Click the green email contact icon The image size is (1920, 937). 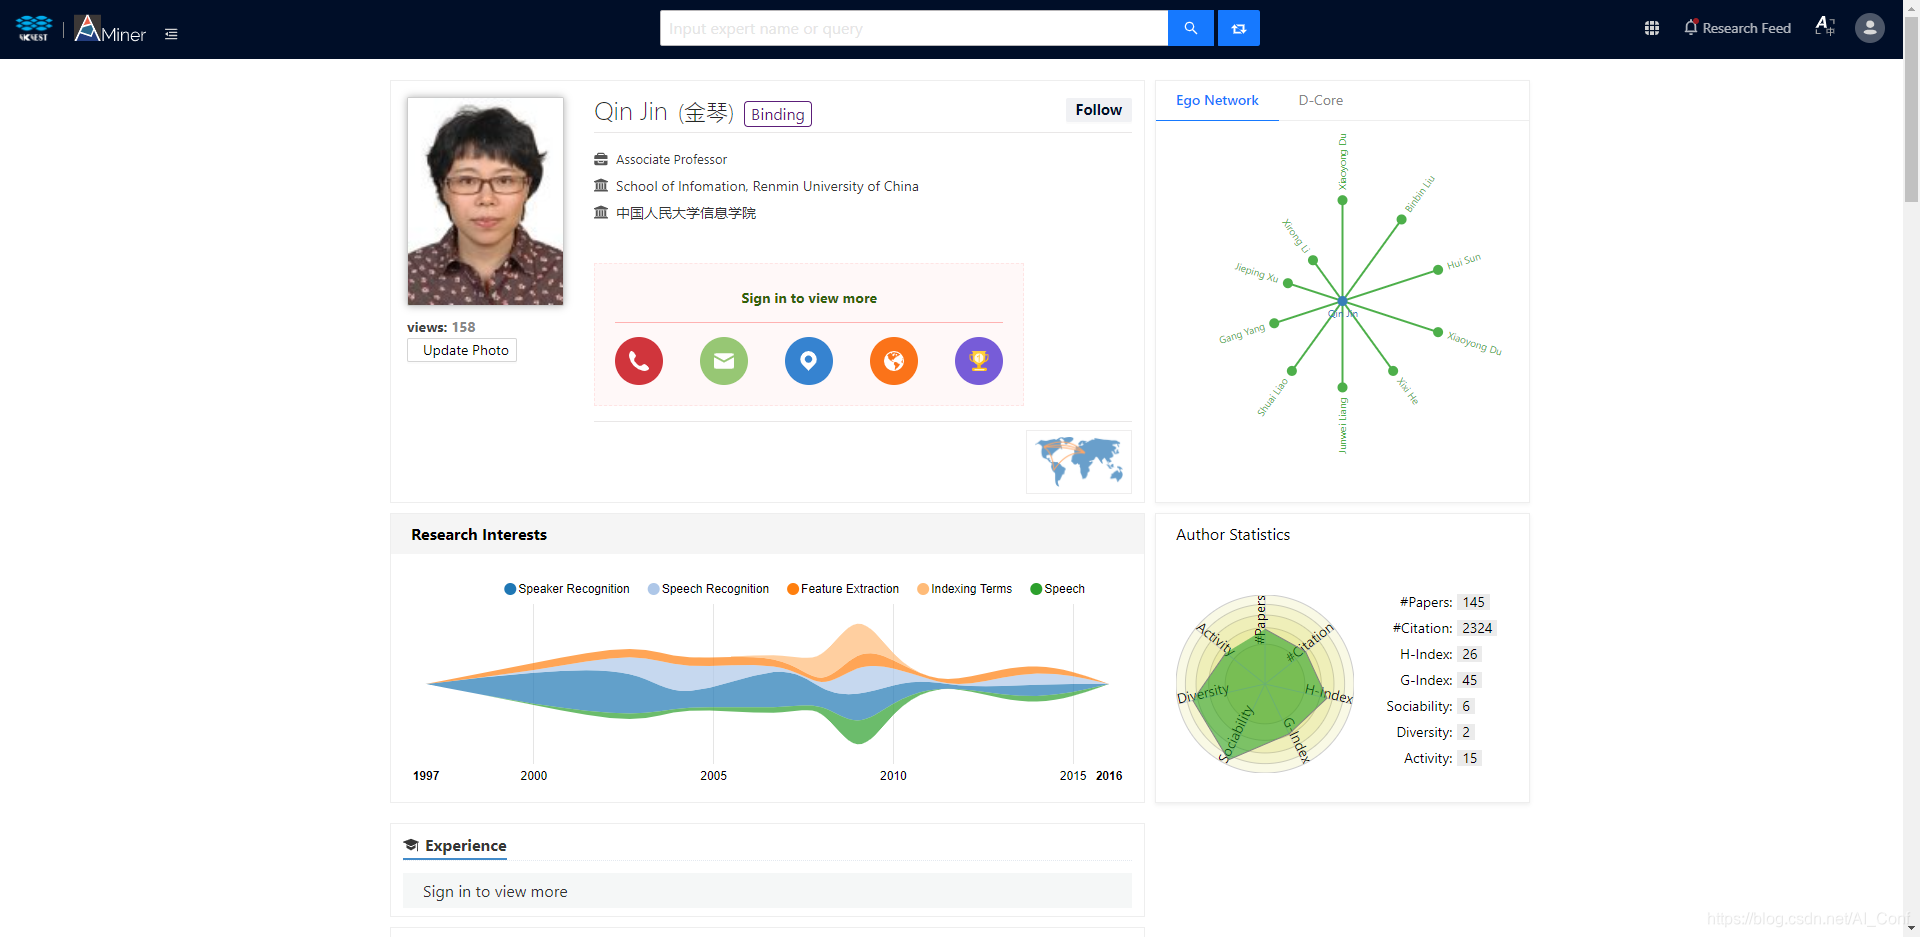coord(724,361)
